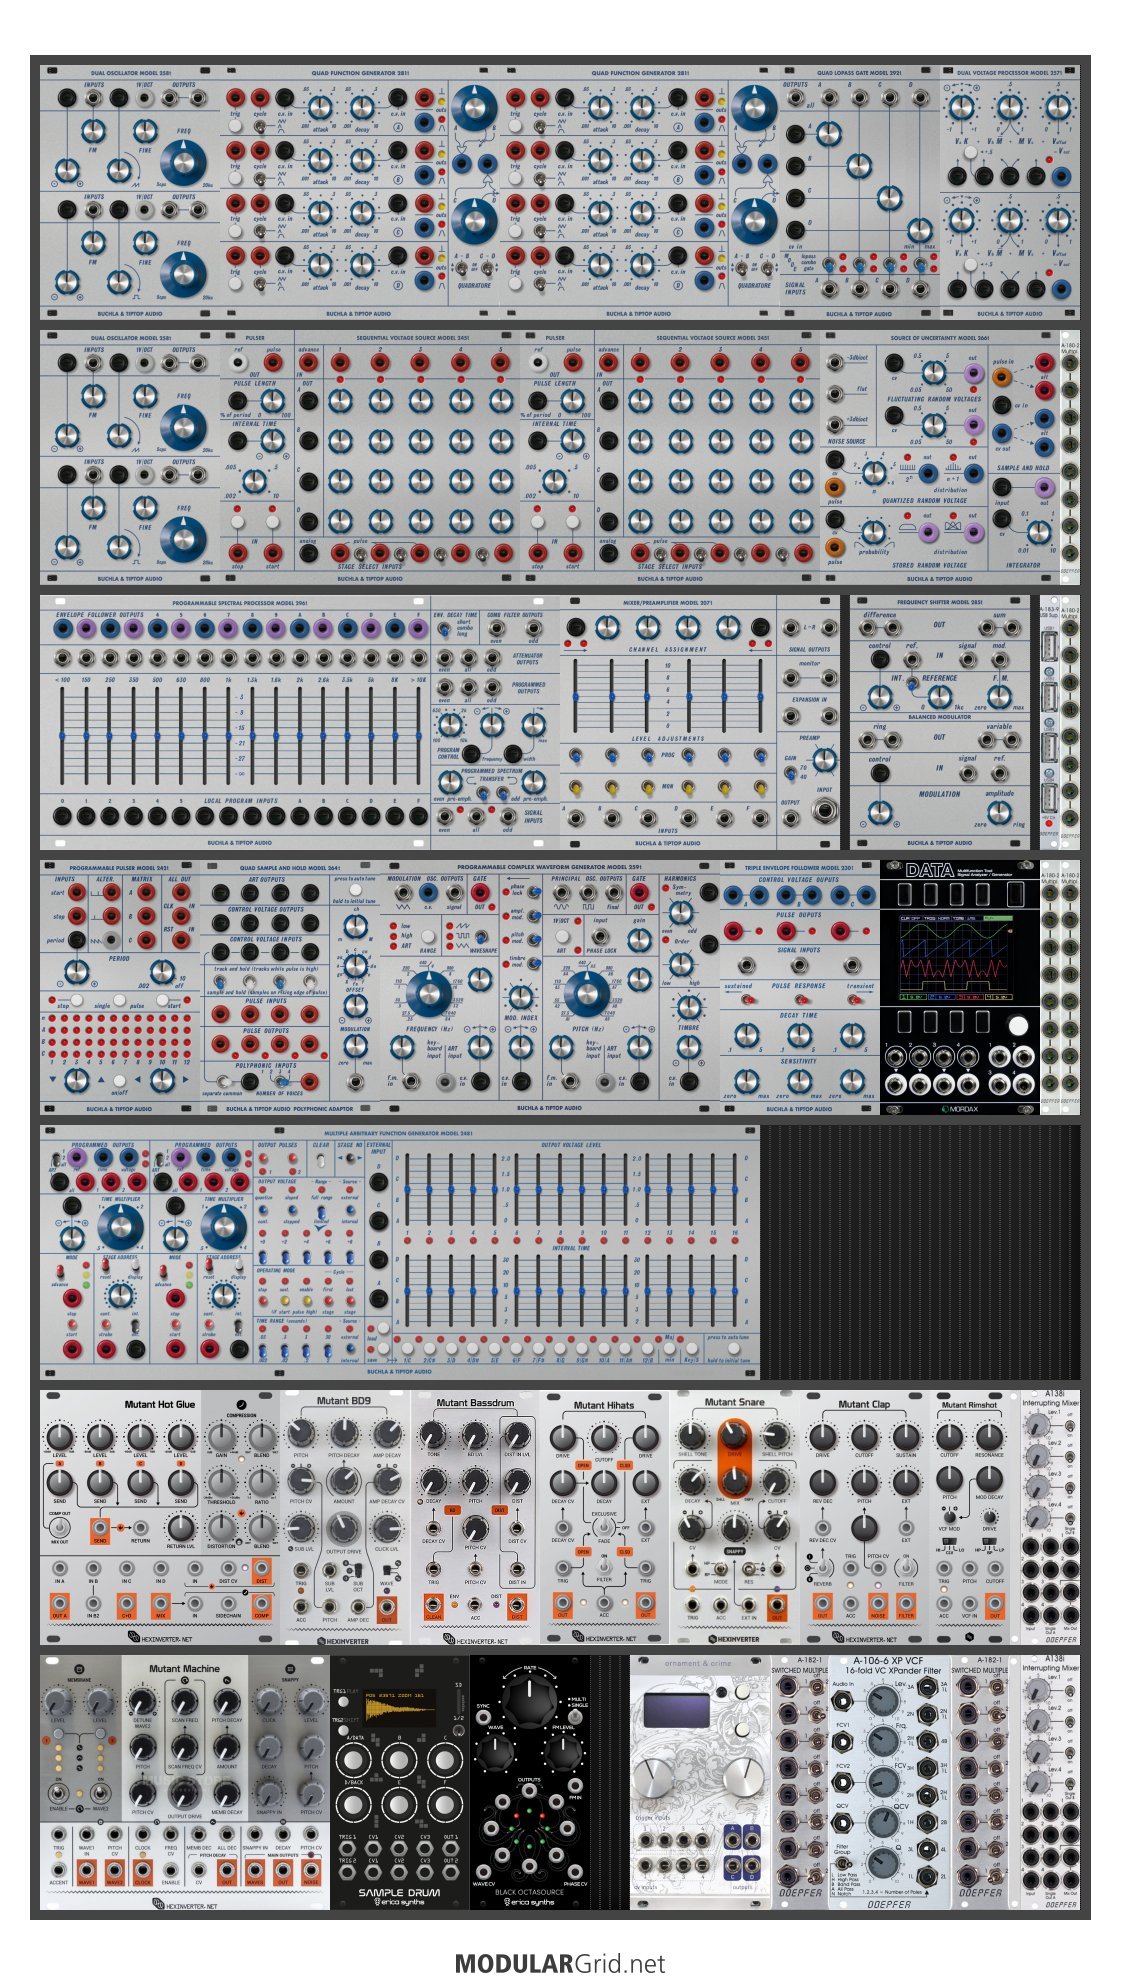Click the '>10K' band slider on Spectral Processor

click(419, 736)
